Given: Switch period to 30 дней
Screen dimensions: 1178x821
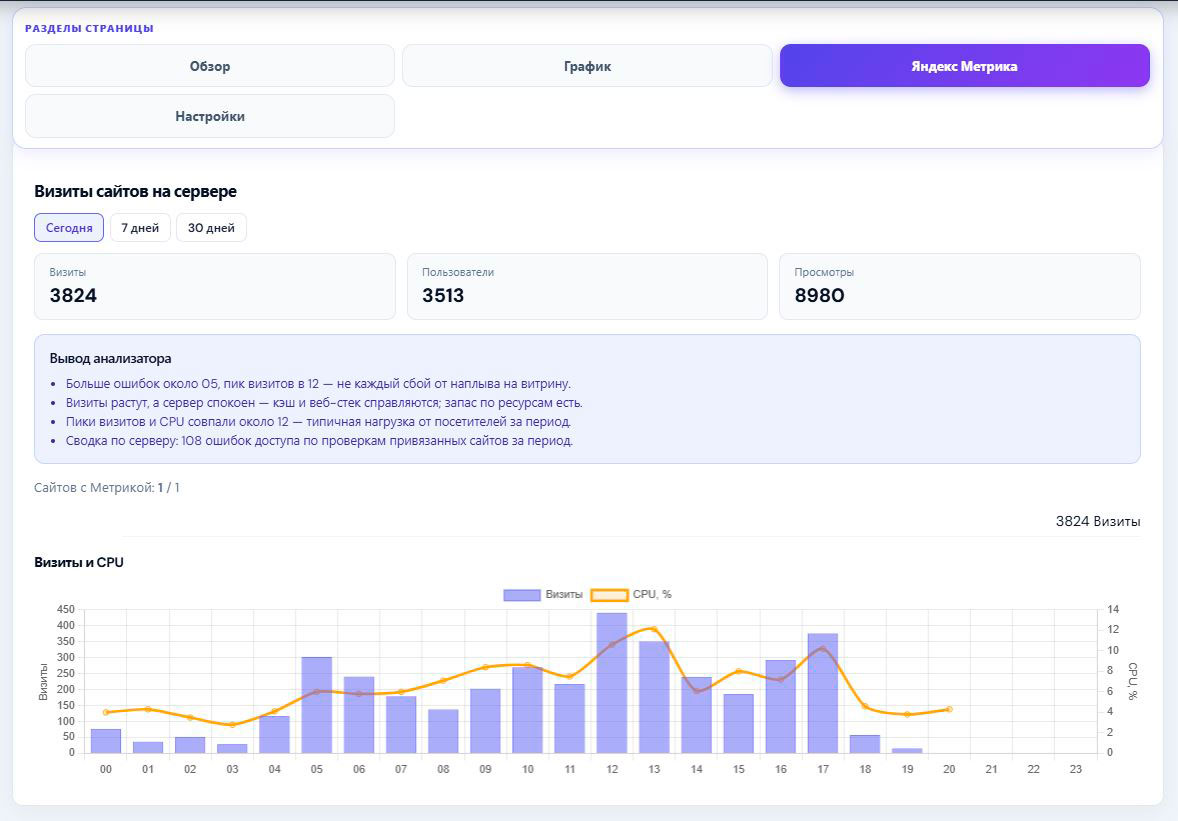Looking at the screenshot, I should [x=211, y=228].
